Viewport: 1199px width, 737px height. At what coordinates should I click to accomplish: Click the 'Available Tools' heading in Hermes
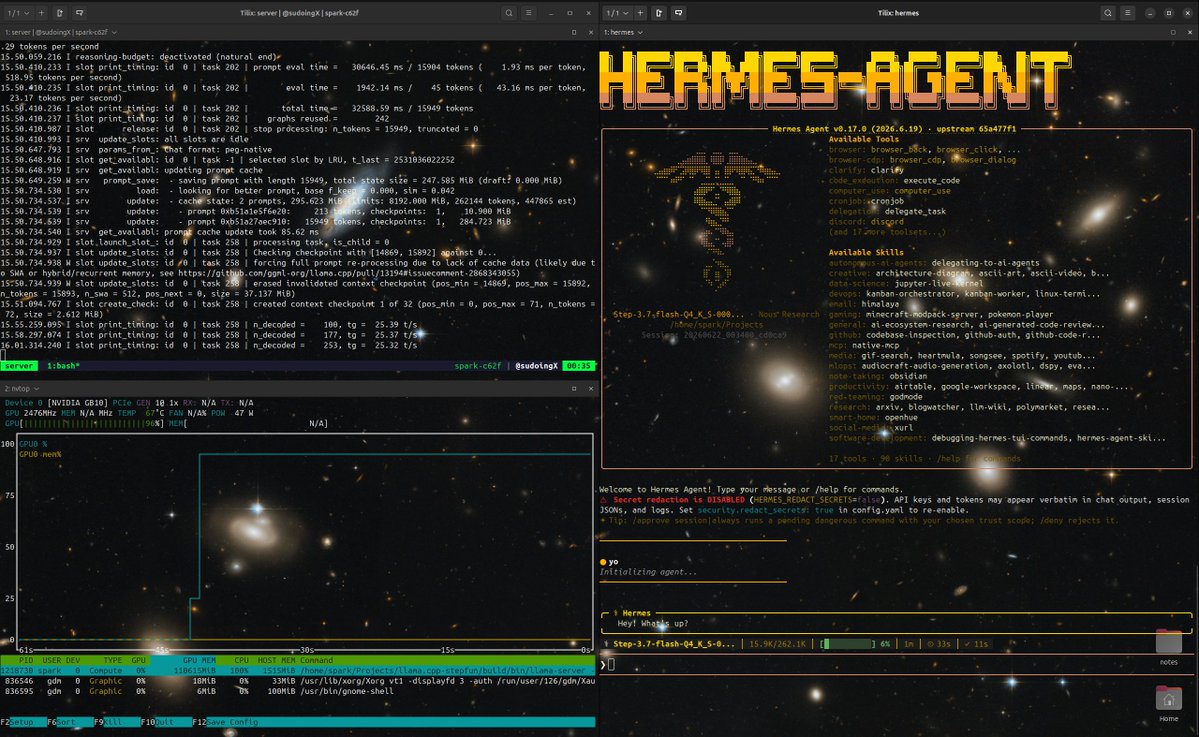point(863,139)
